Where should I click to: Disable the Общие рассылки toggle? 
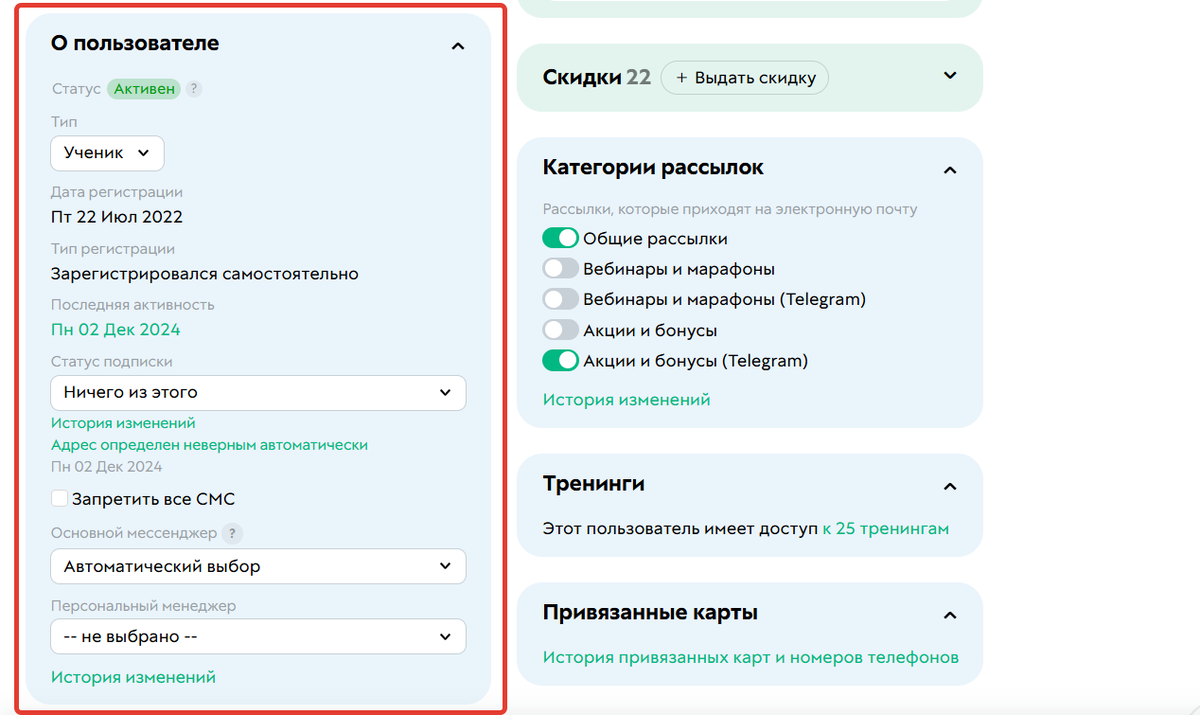point(561,237)
